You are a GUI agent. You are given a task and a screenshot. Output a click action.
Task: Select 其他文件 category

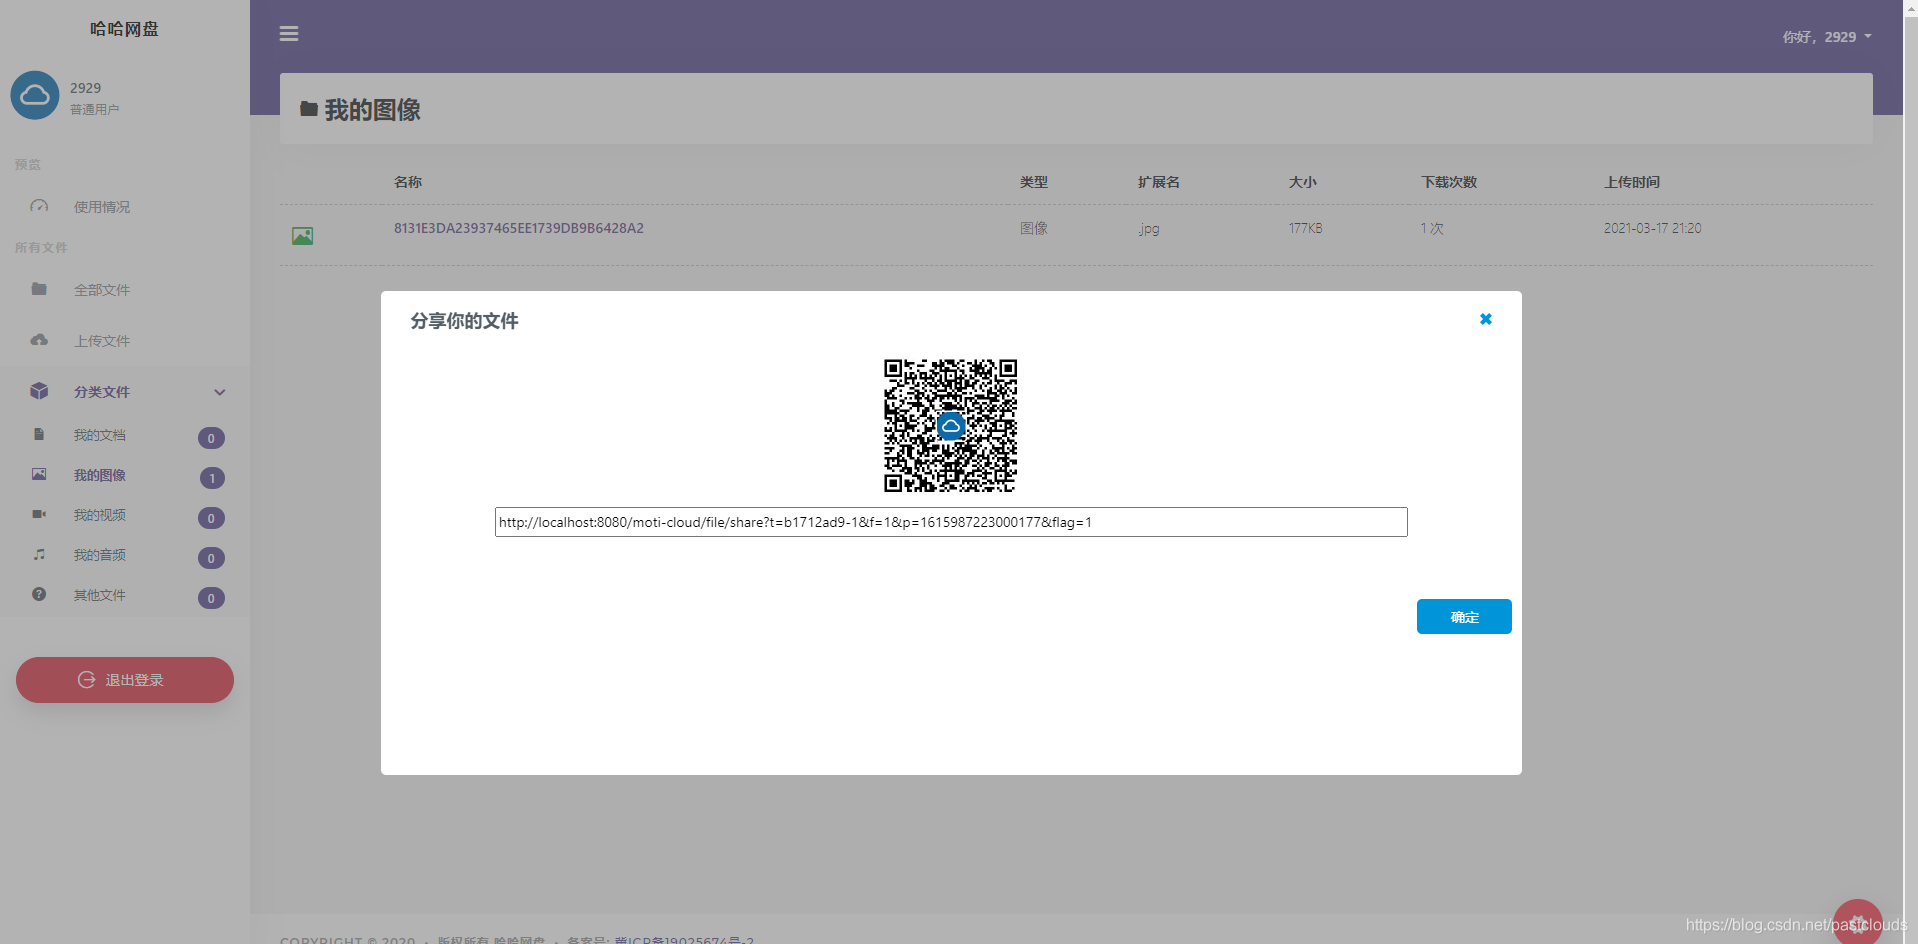[99, 595]
